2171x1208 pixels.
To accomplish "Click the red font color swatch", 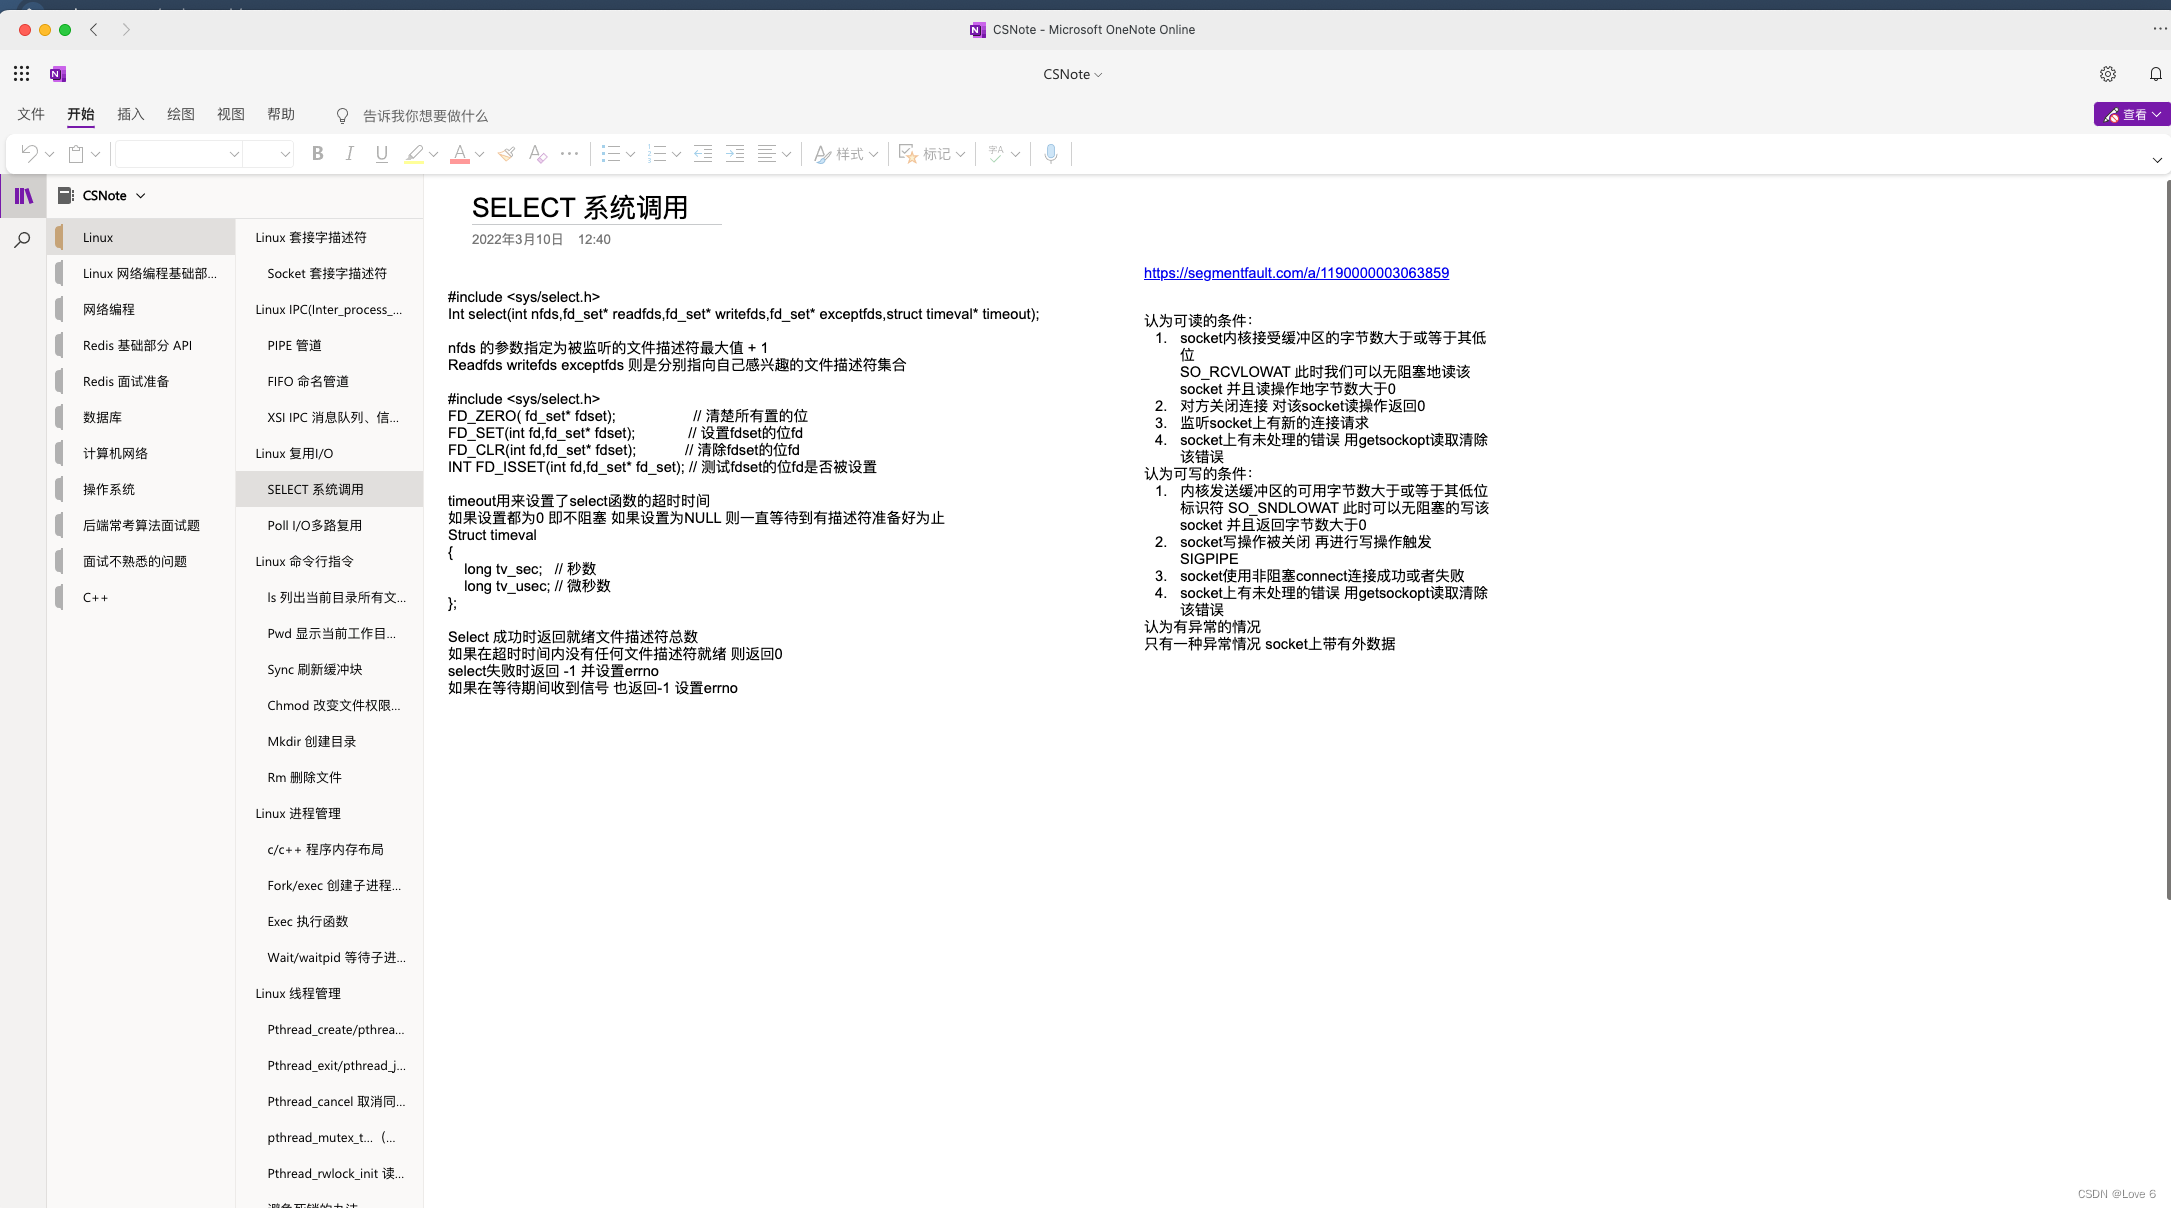I will [x=459, y=153].
